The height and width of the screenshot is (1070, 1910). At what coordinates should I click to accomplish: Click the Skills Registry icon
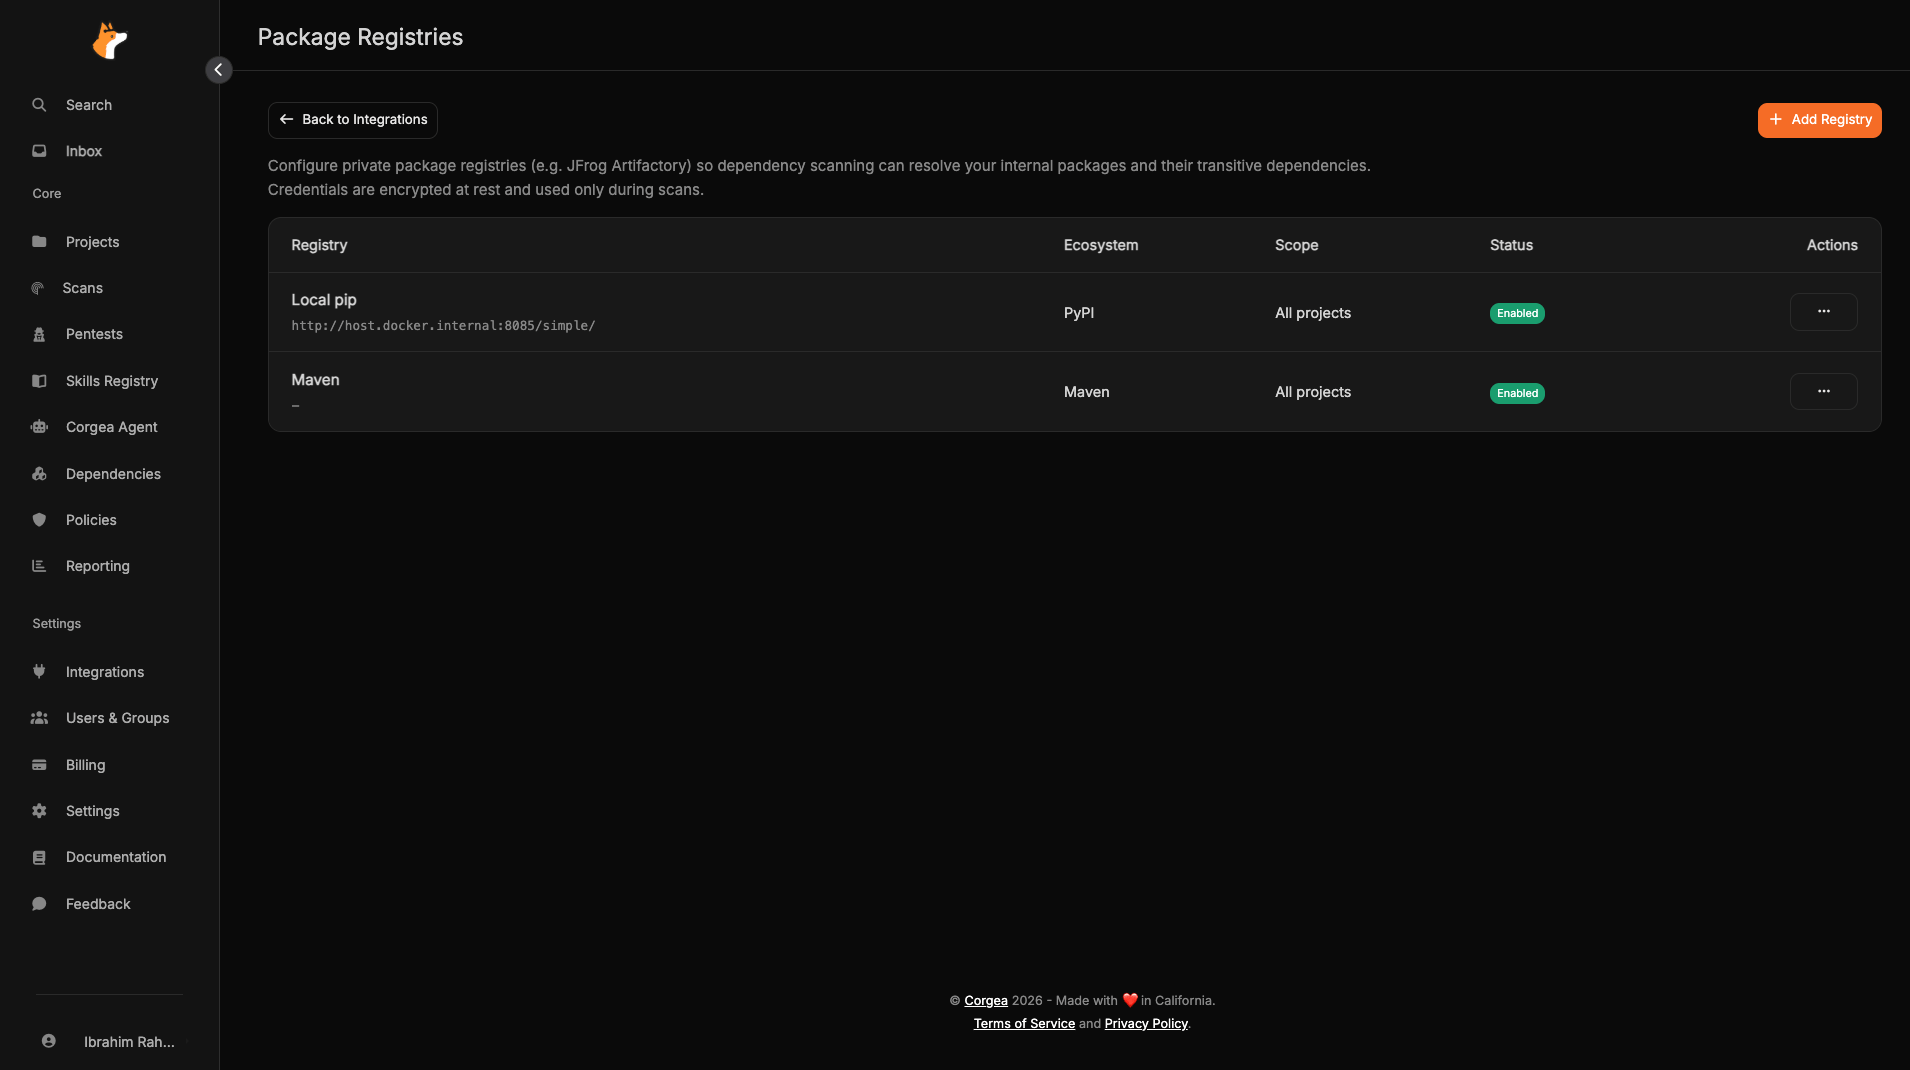pos(39,381)
